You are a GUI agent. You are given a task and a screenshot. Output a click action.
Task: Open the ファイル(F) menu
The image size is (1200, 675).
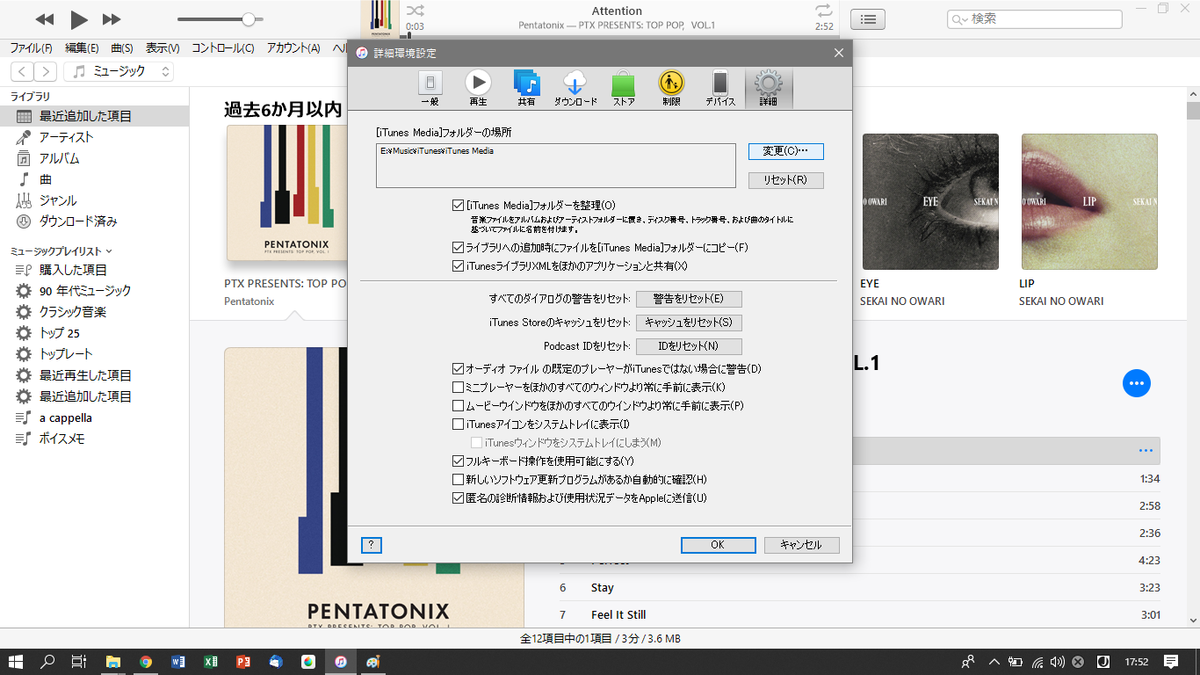31,48
